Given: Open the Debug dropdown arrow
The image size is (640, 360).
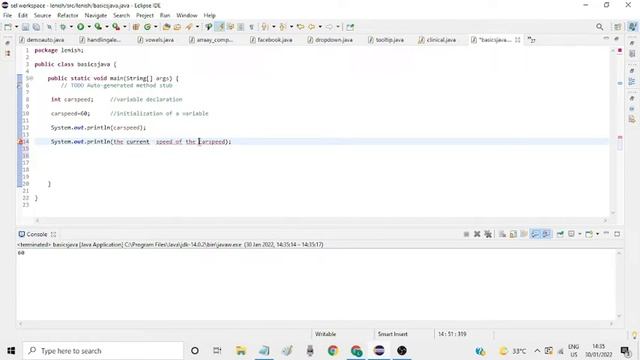Looking at the screenshot, I should [x=71, y=27].
